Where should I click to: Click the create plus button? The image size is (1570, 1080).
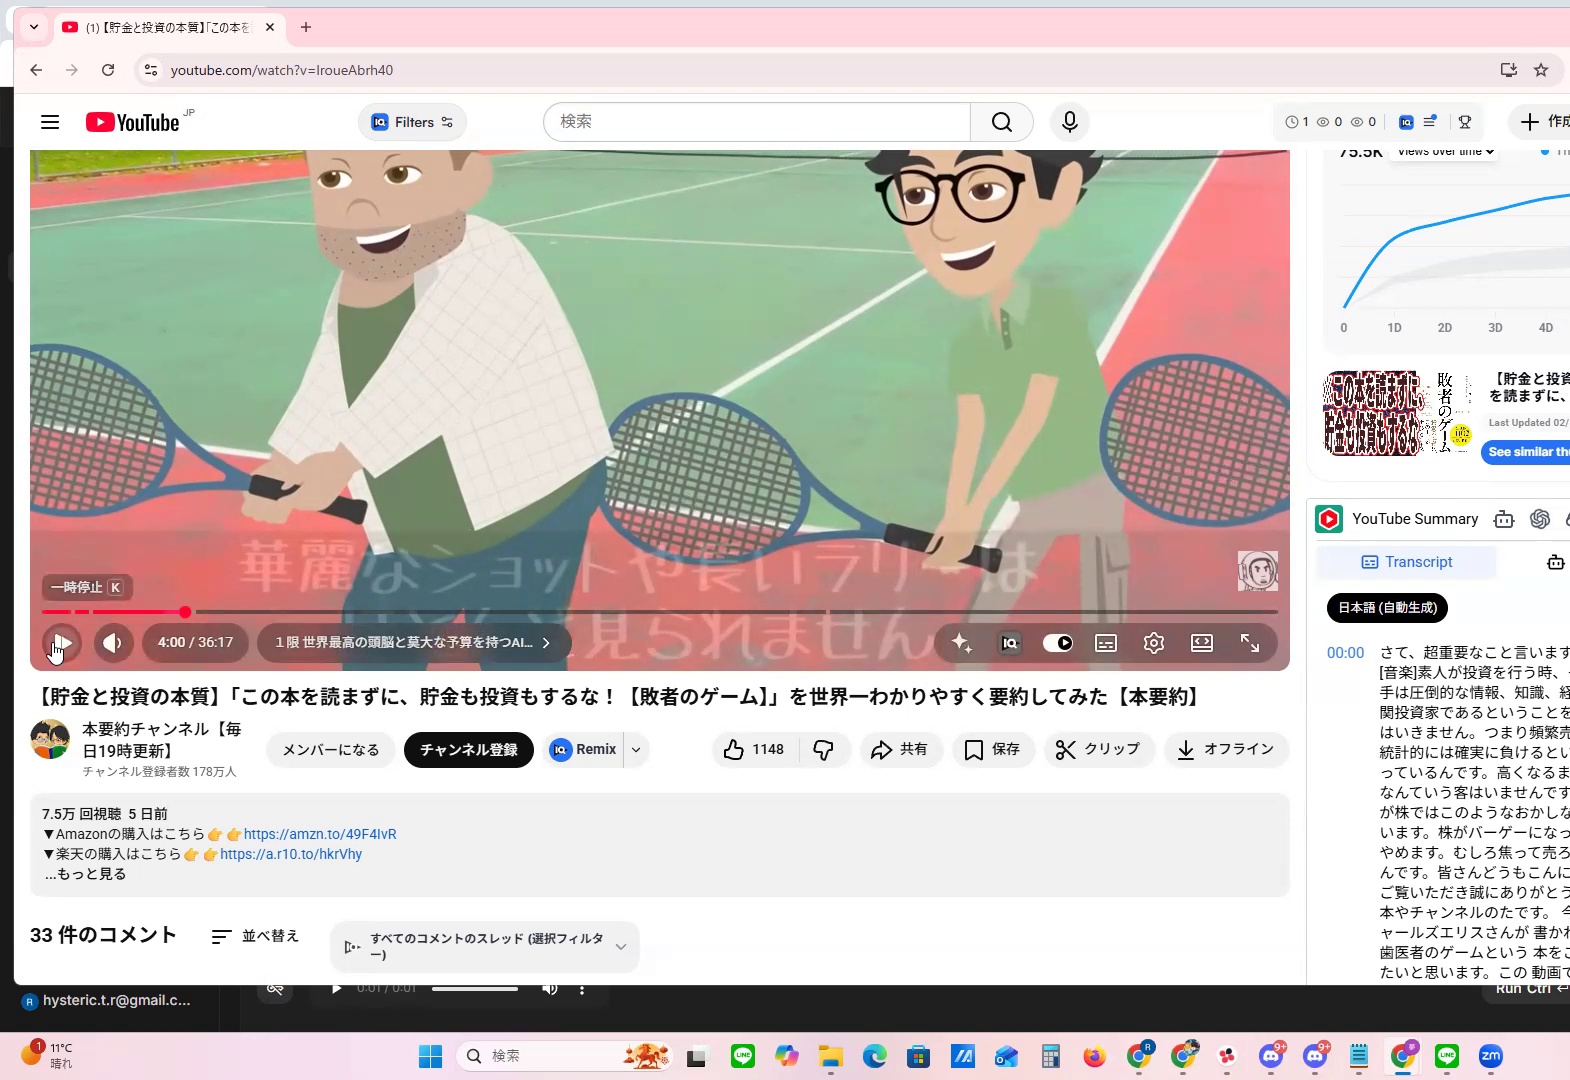(x=1541, y=122)
